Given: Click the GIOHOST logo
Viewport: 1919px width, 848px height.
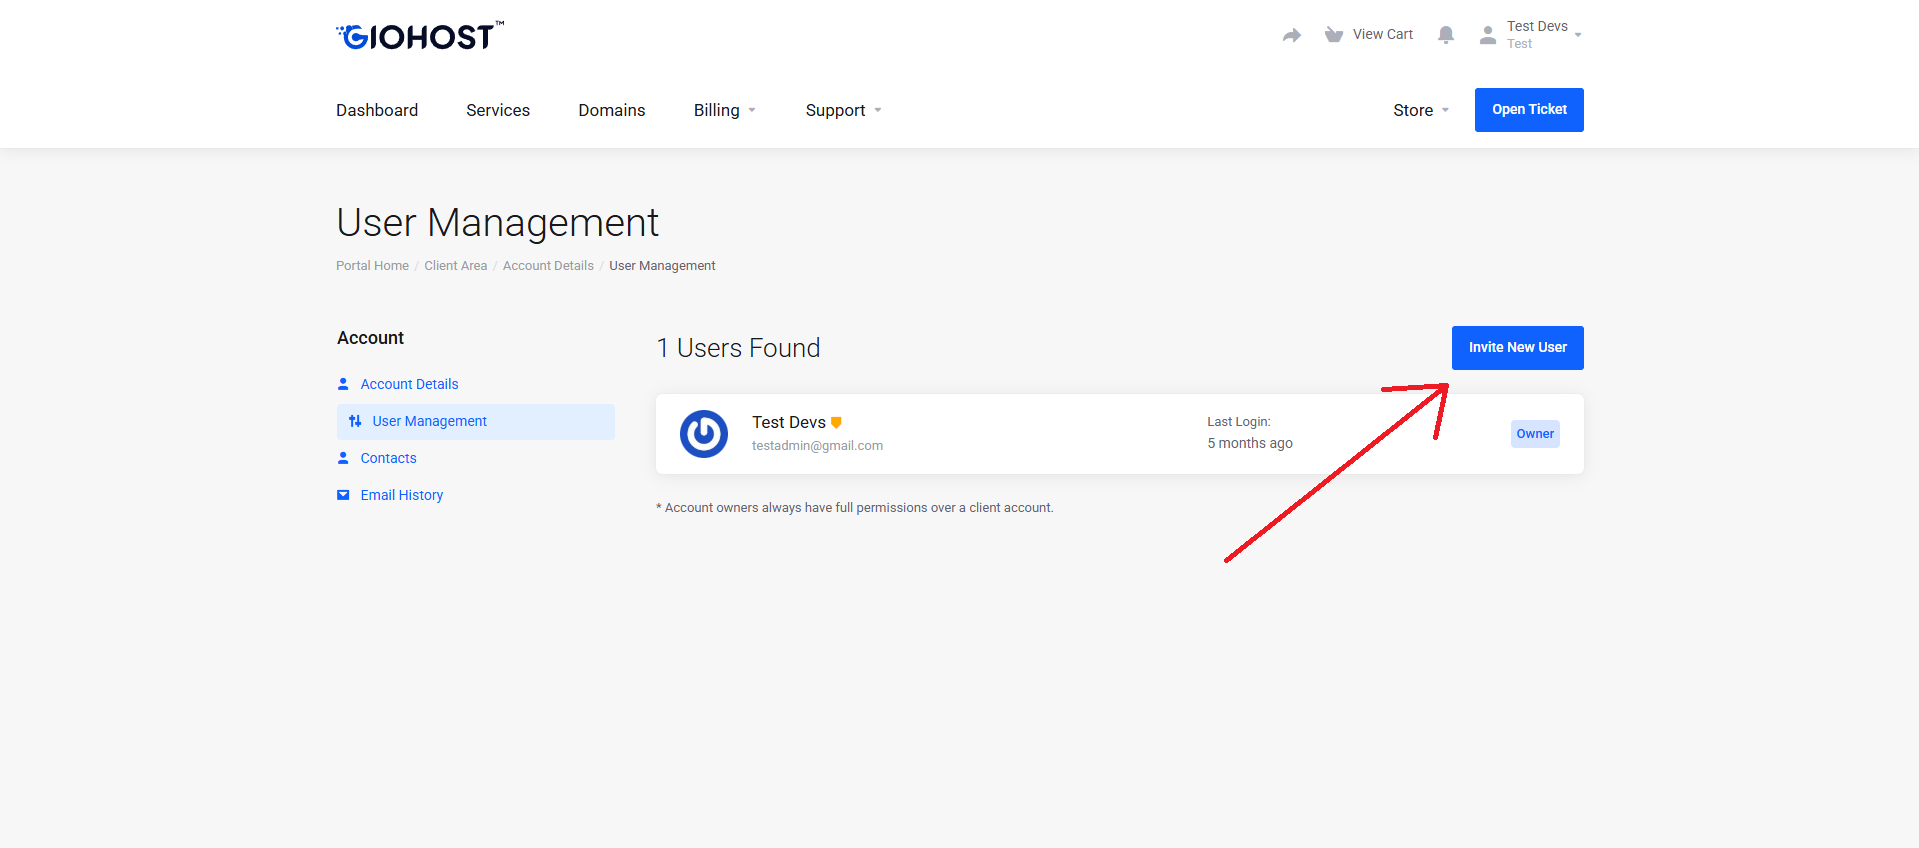Looking at the screenshot, I should coord(420,36).
